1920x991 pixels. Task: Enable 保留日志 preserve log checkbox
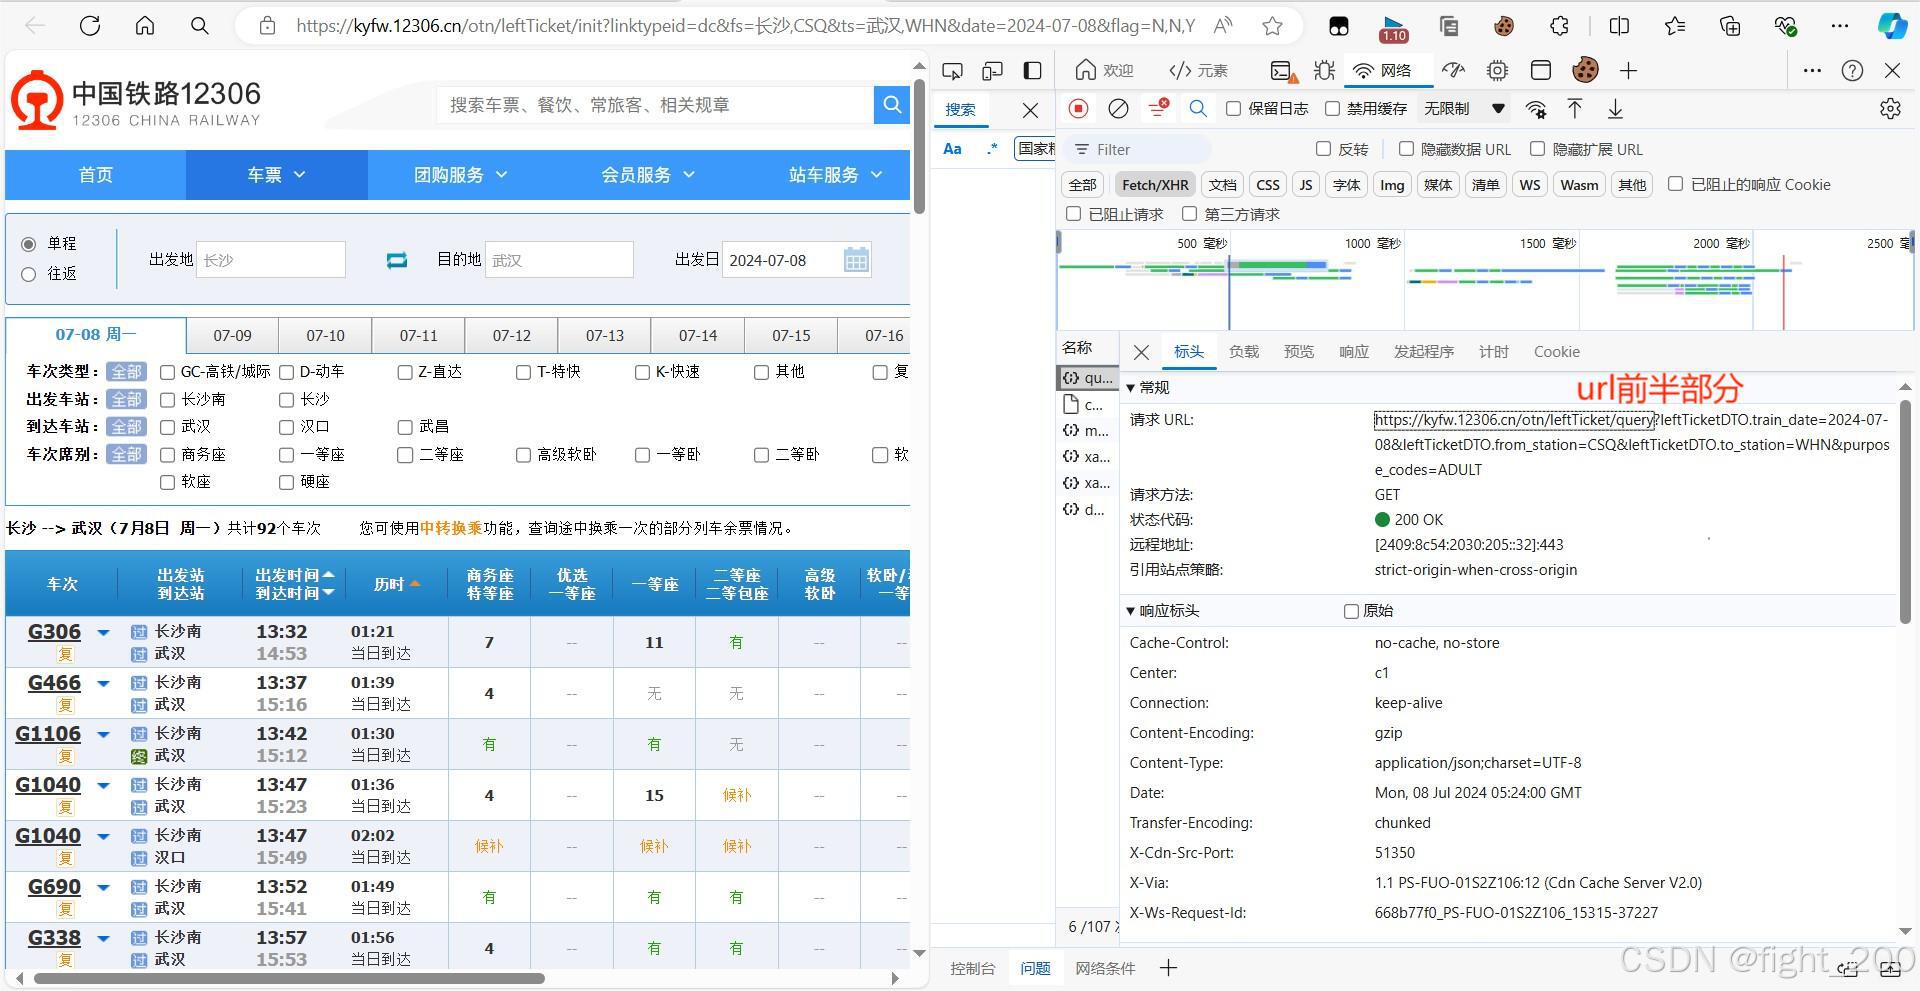click(1233, 108)
